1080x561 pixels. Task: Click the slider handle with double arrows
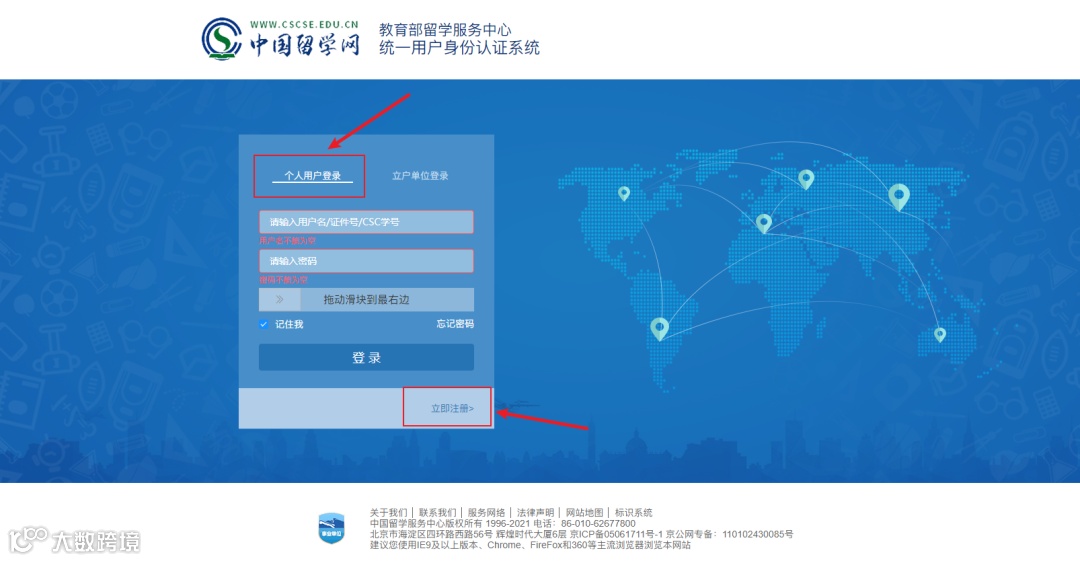[x=280, y=299]
